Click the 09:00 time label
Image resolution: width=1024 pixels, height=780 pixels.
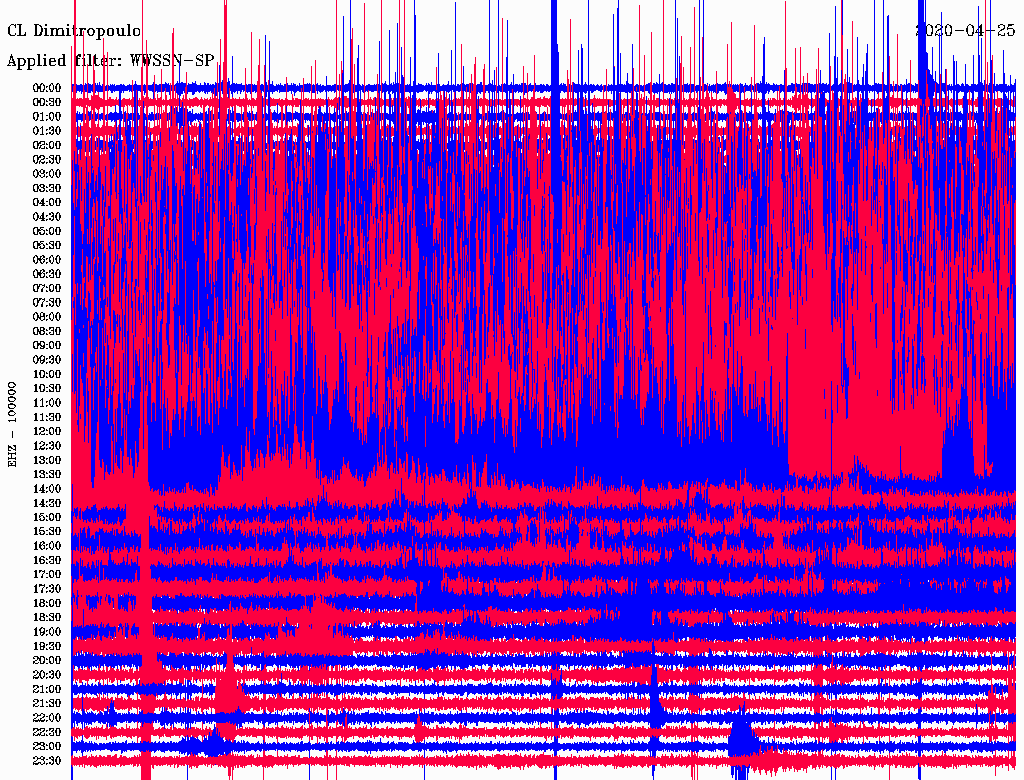47,346
